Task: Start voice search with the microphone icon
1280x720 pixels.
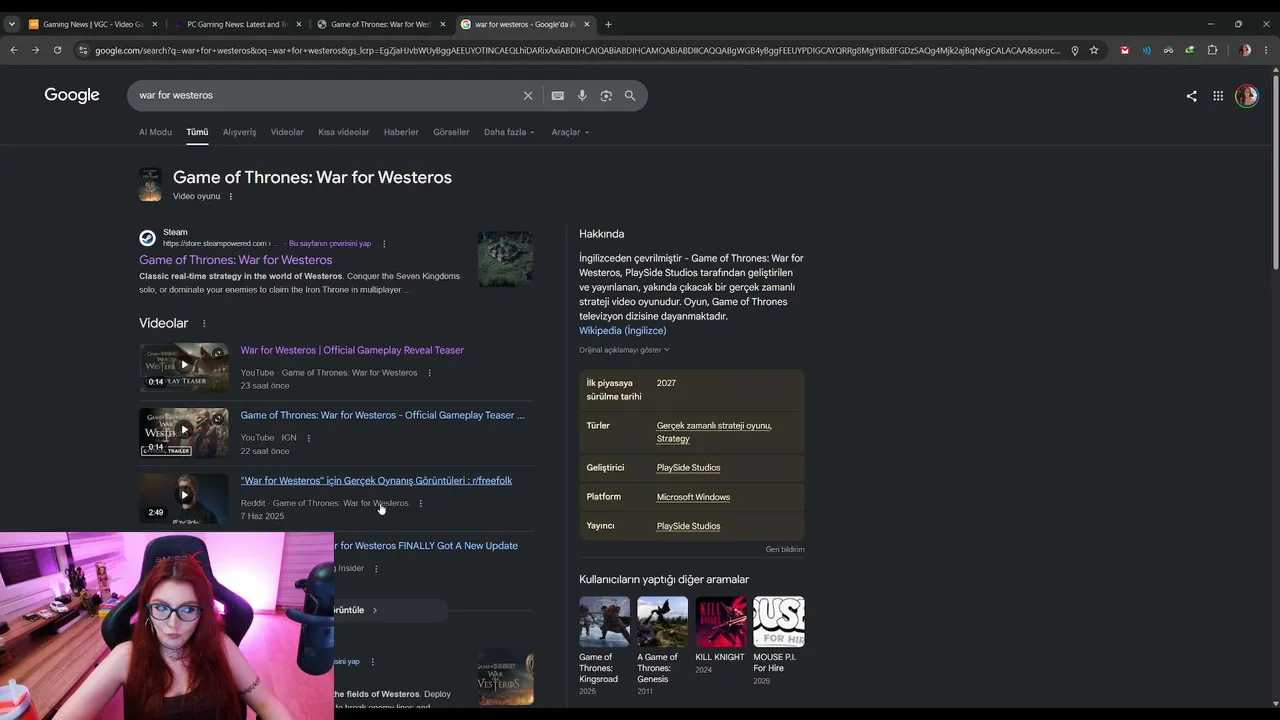Action: [x=582, y=95]
